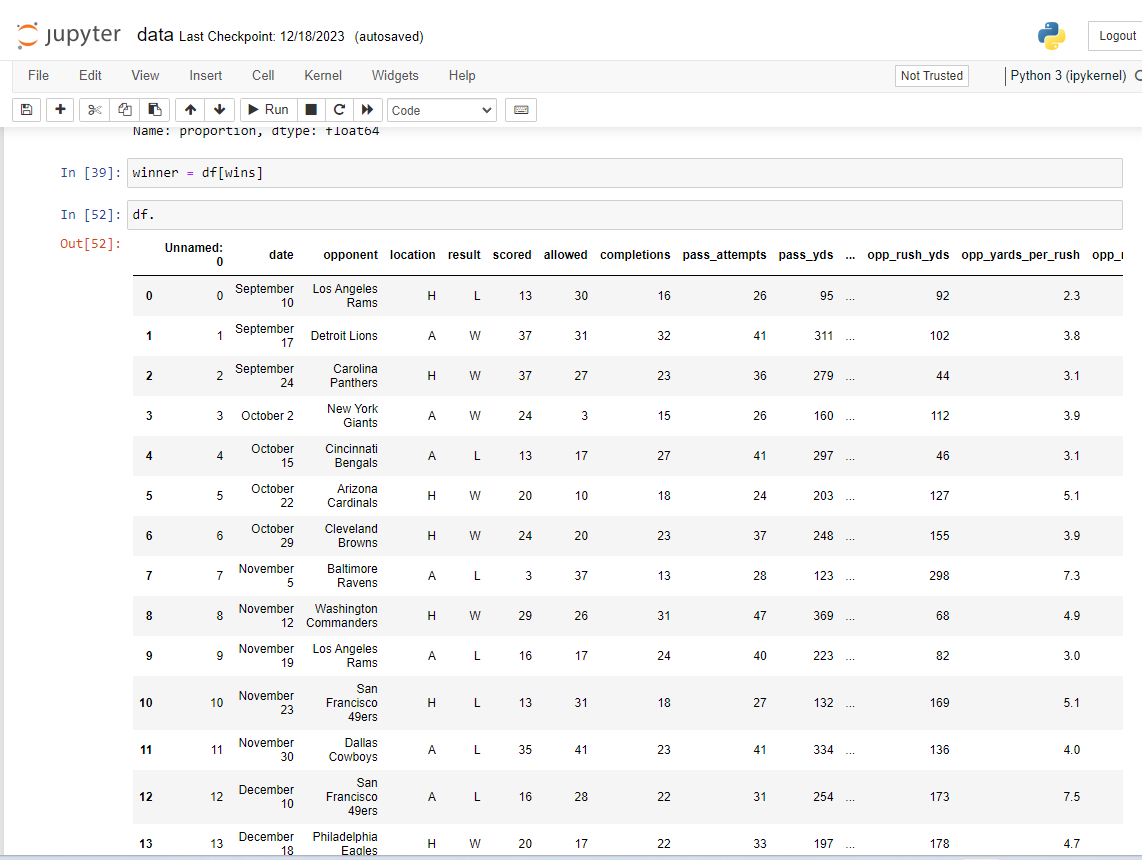Restart the kernel
The height and width of the screenshot is (860, 1142).
click(339, 110)
